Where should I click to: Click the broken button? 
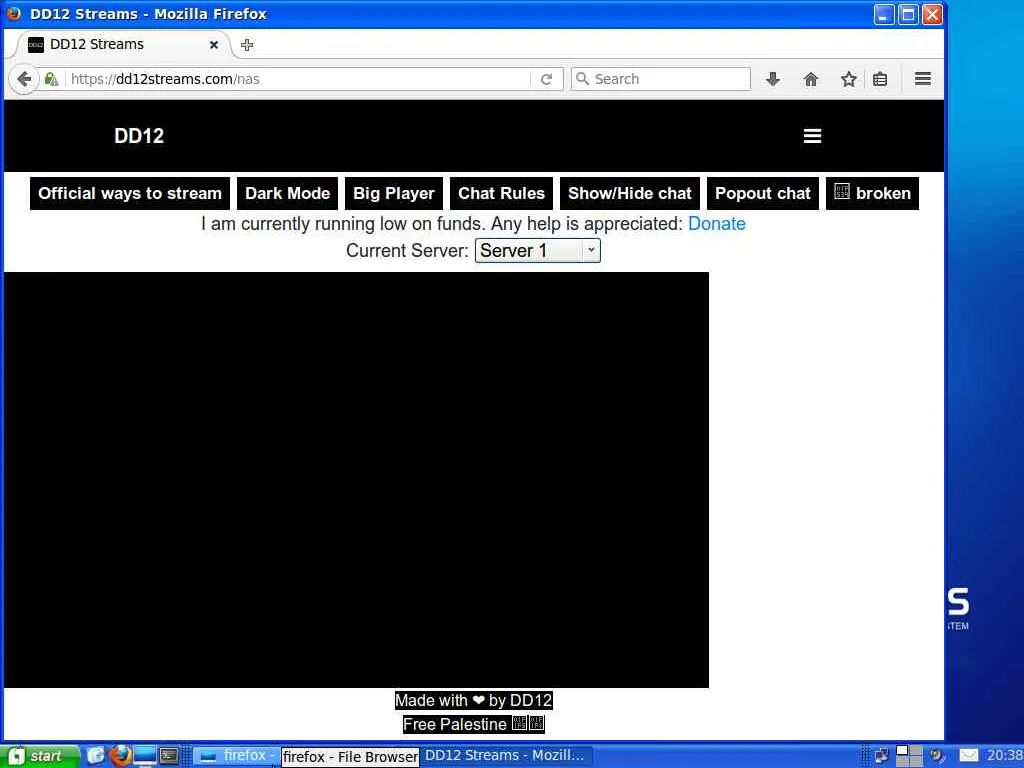pyautogui.click(x=872, y=193)
